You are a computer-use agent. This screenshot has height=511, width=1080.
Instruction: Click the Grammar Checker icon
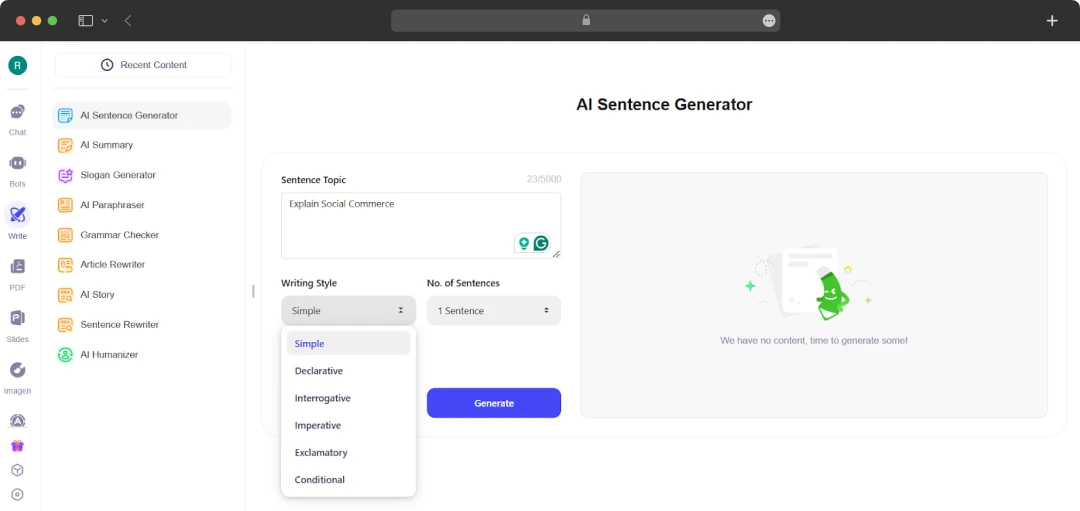pos(65,235)
